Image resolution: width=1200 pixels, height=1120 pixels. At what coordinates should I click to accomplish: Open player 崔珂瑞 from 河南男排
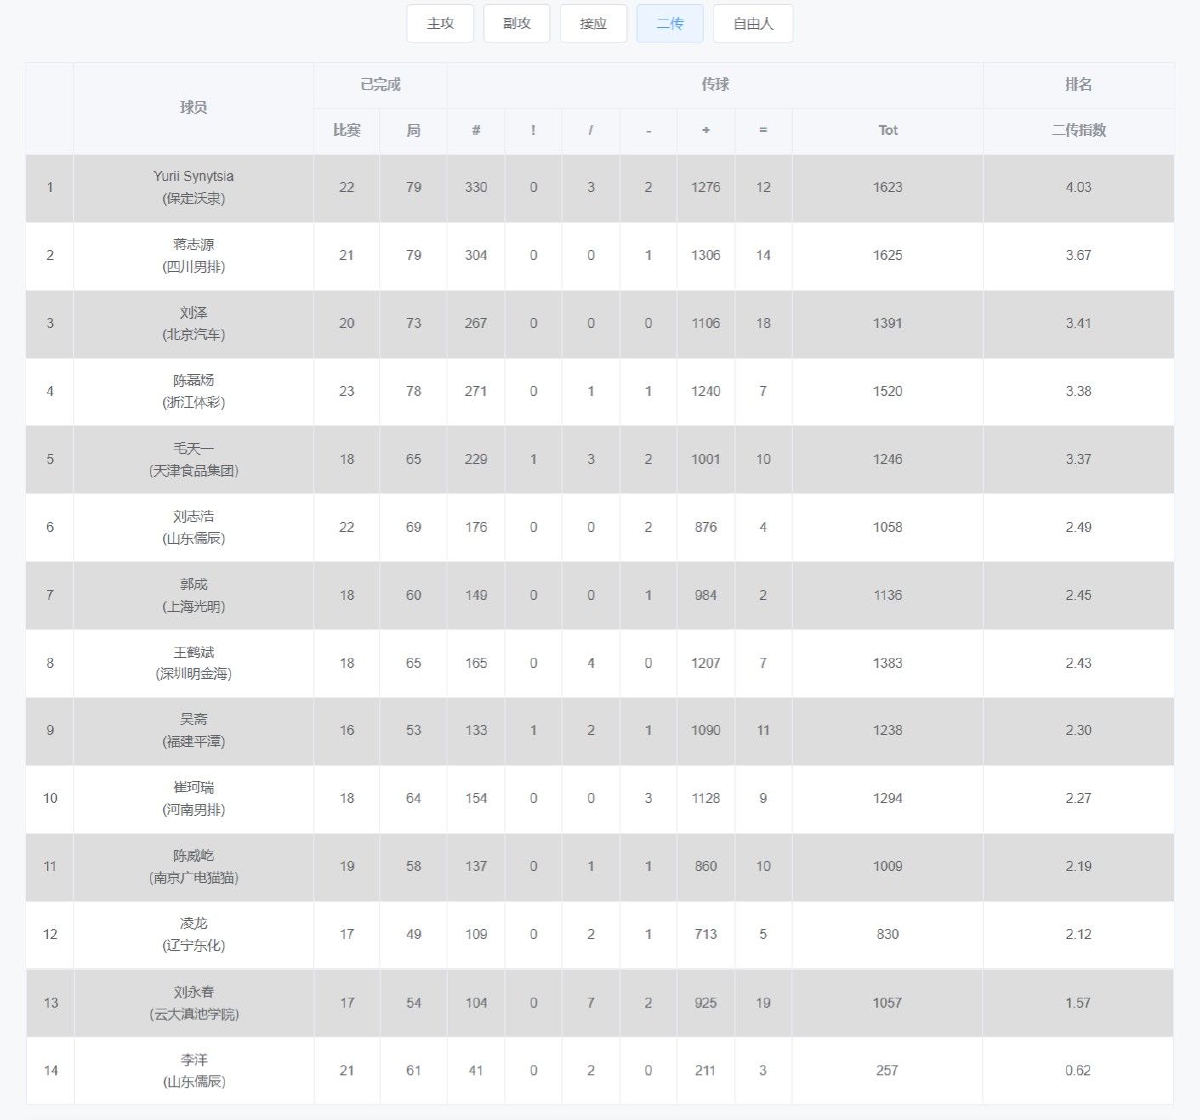tap(194, 798)
